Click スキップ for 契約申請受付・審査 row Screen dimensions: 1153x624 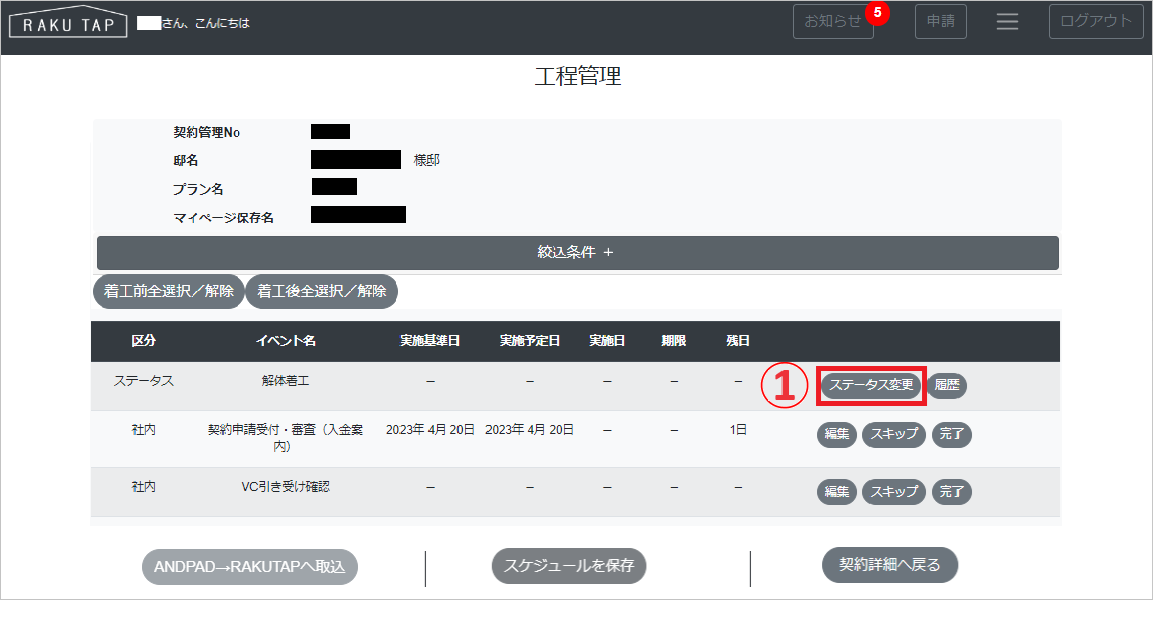point(893,434)
